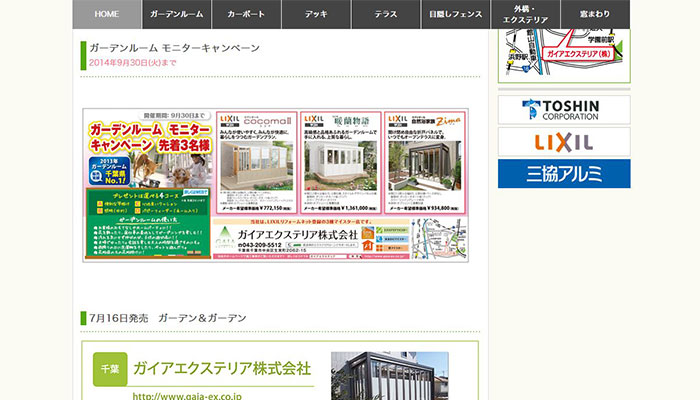Open the LIXIL logo banner
The width and height of the screenshot is (700, 400).
coord(564,142)
